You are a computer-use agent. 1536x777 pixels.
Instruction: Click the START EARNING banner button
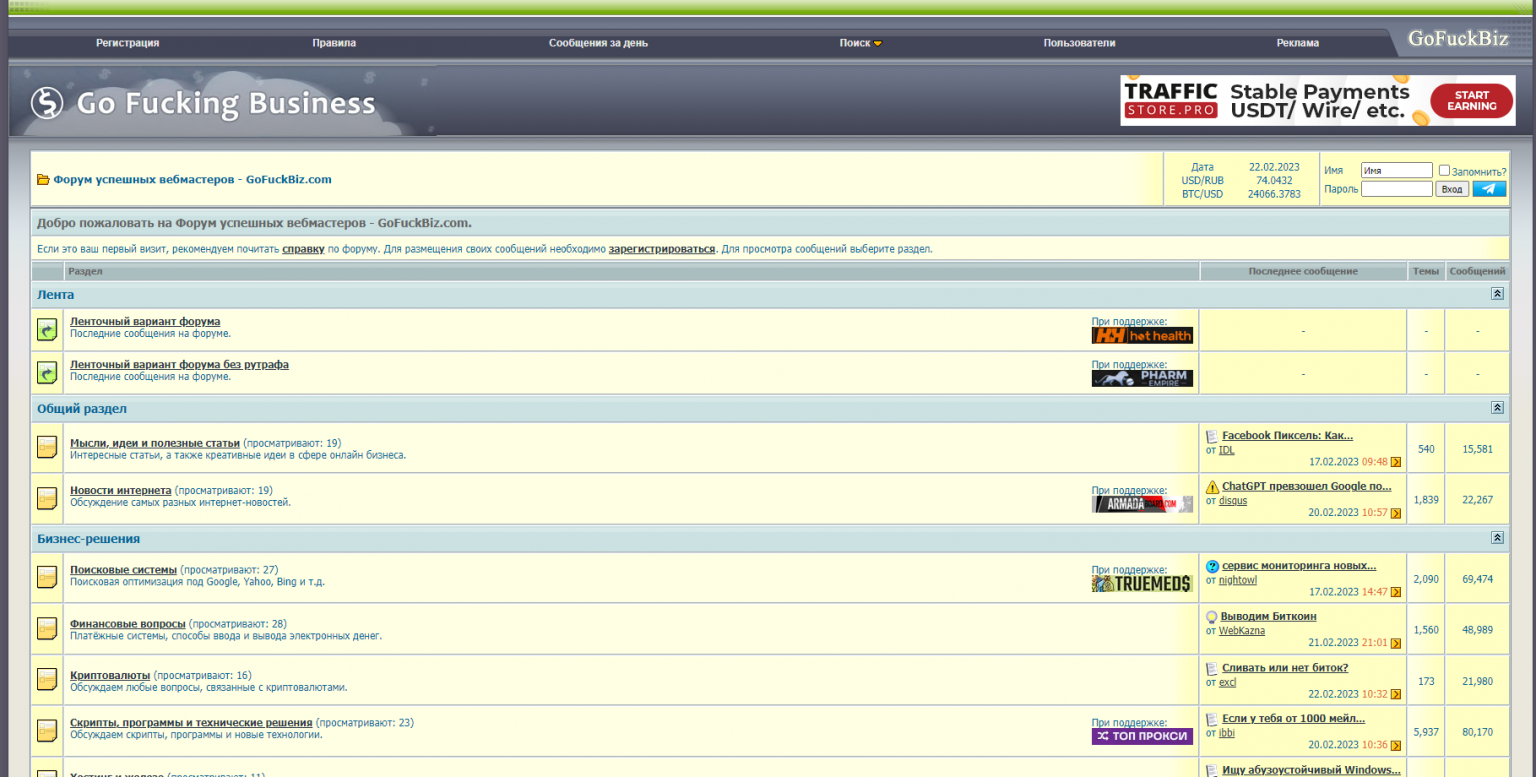click(1471, 101)
